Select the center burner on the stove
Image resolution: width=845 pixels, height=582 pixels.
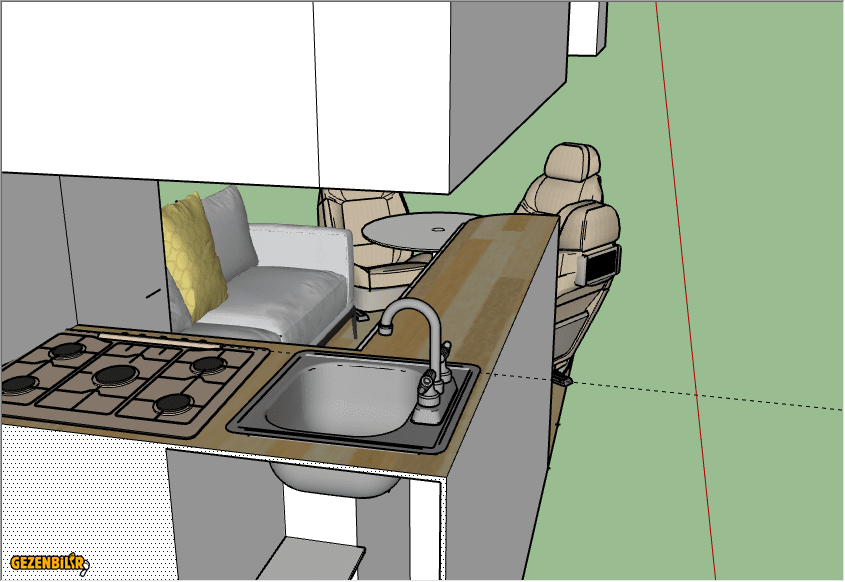click(x=116, y=375)
